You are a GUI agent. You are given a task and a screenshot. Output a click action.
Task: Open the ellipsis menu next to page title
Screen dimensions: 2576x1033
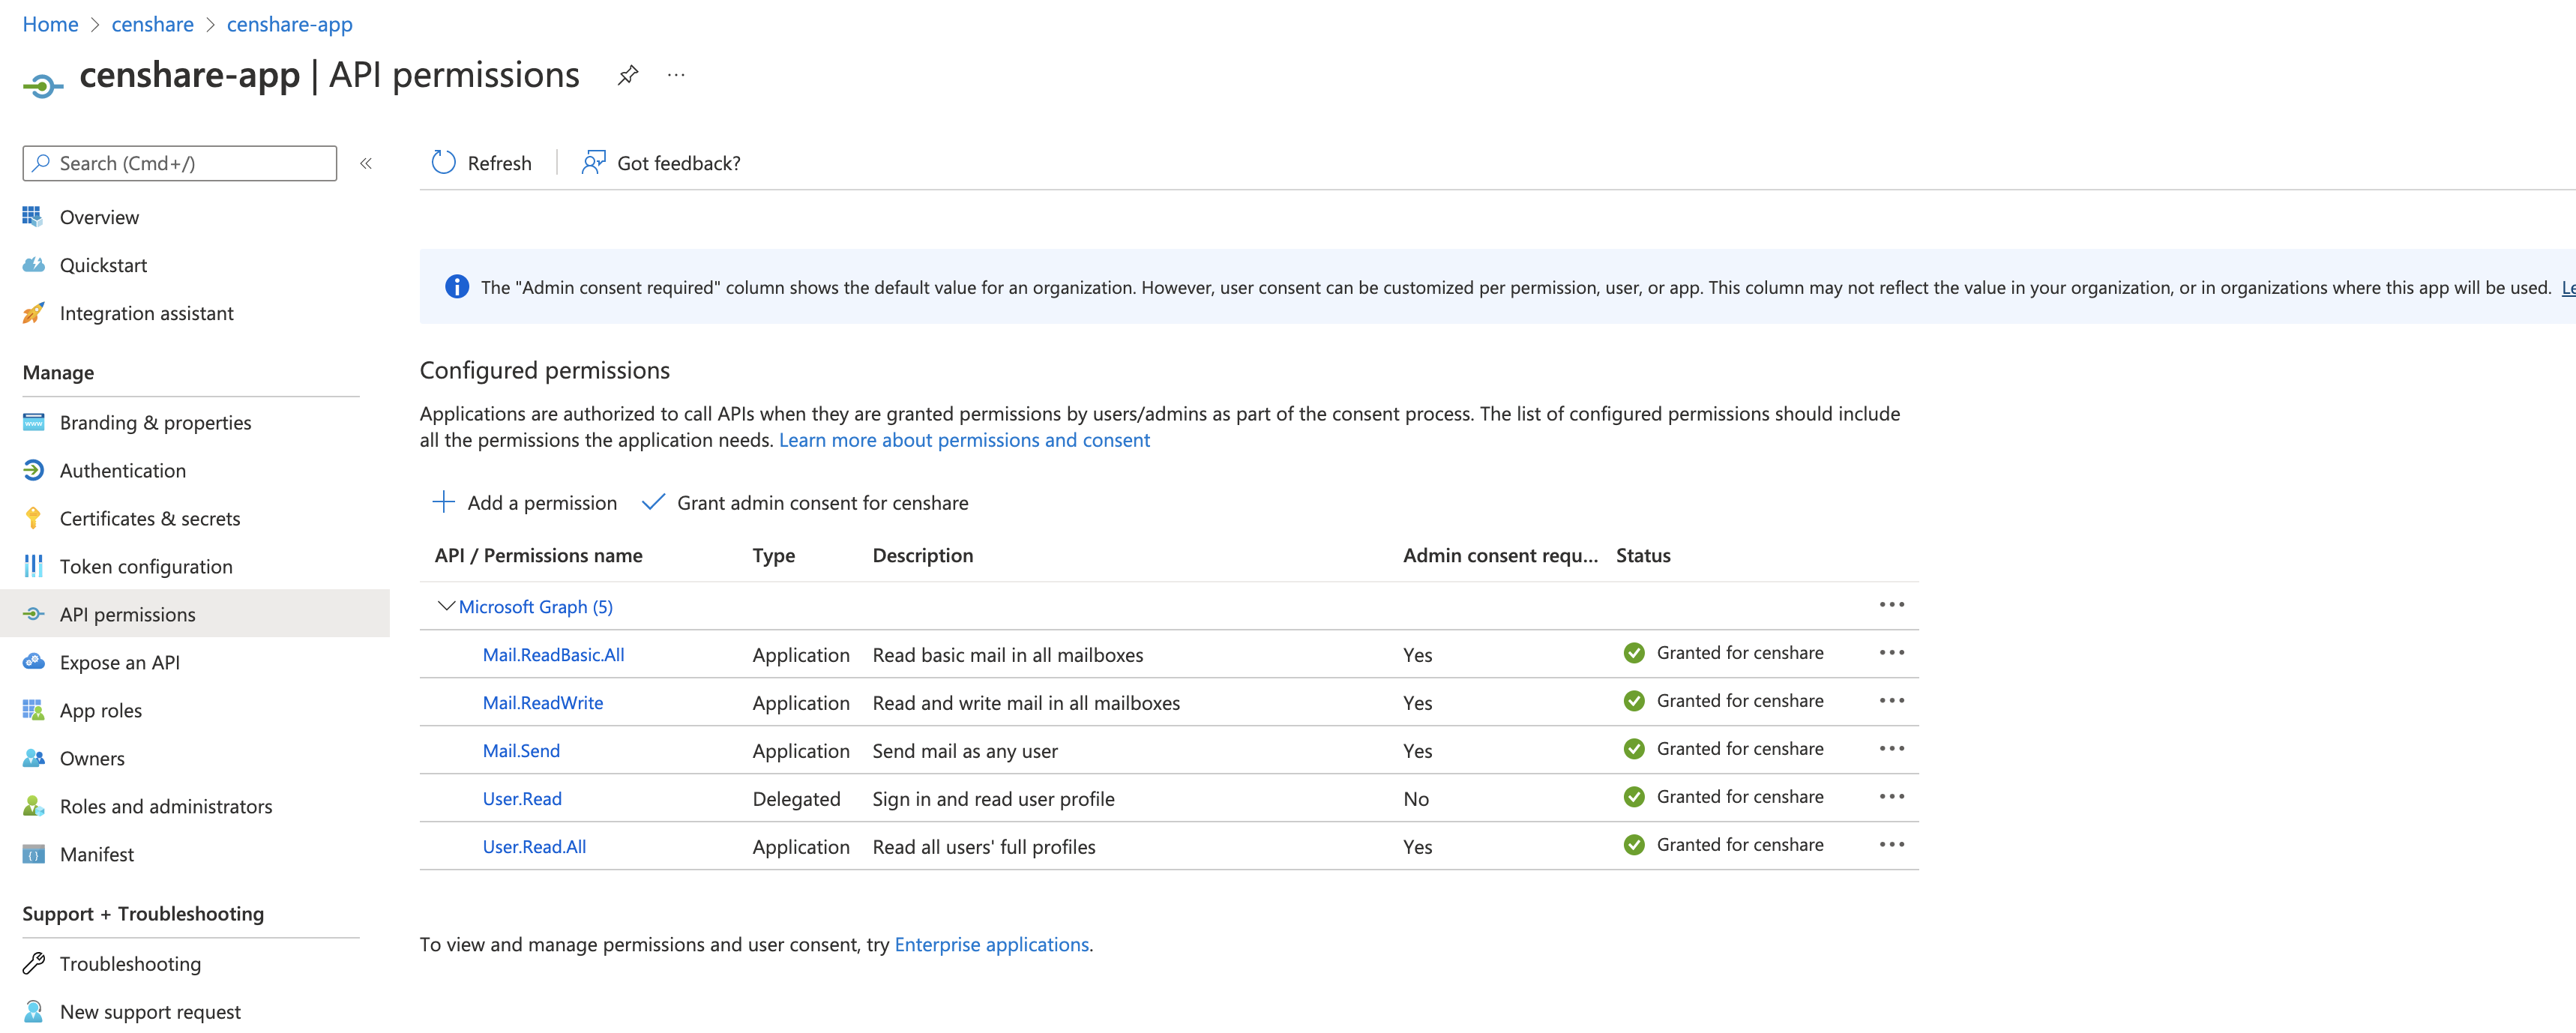676,75
